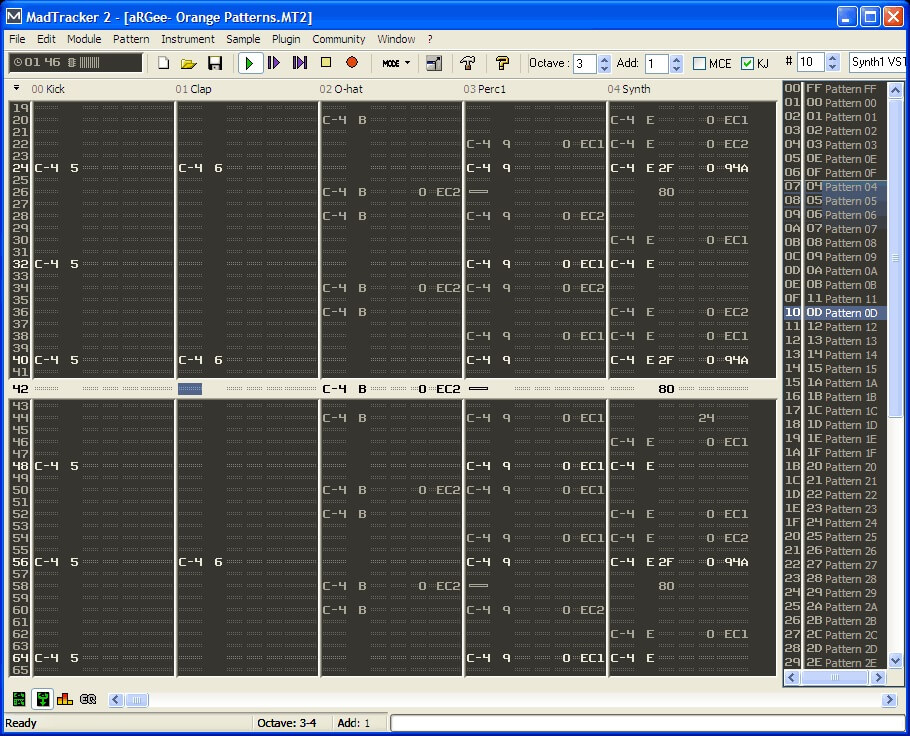Image resolution: width=910 pixels, height=736 pixels.
Task: Click the Save module floppy icon
Action: coord(215,63)
